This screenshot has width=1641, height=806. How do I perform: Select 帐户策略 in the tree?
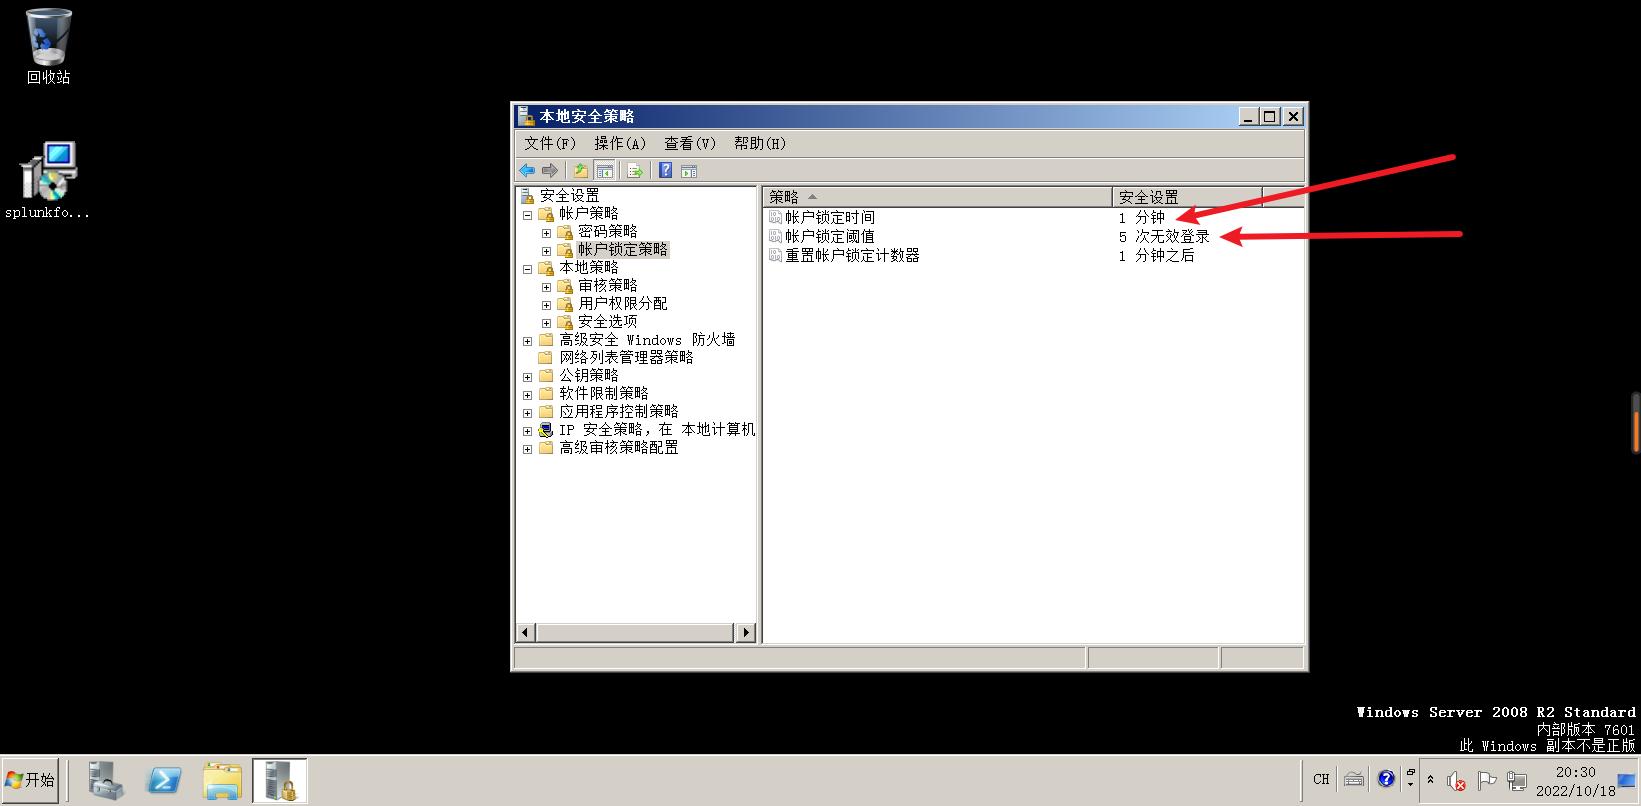point(589,213)
